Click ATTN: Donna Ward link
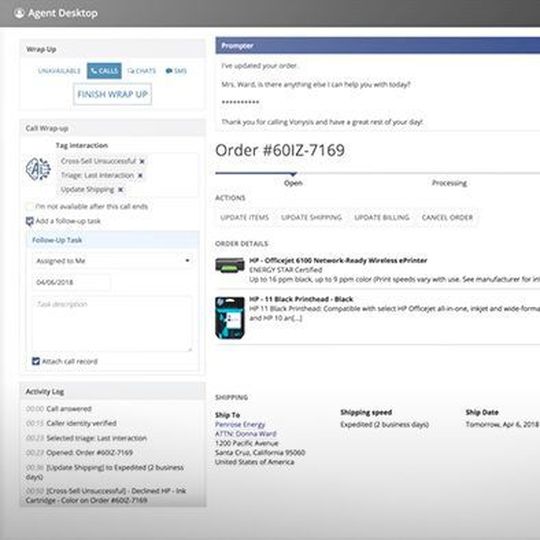The height and width of the screenshot is (540, 540). [x=246, y=434]
